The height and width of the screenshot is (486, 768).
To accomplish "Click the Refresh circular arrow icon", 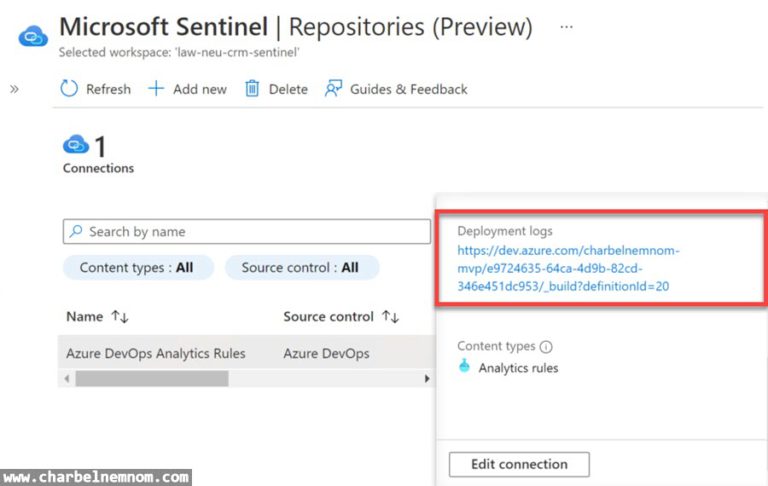I will 69,89.
